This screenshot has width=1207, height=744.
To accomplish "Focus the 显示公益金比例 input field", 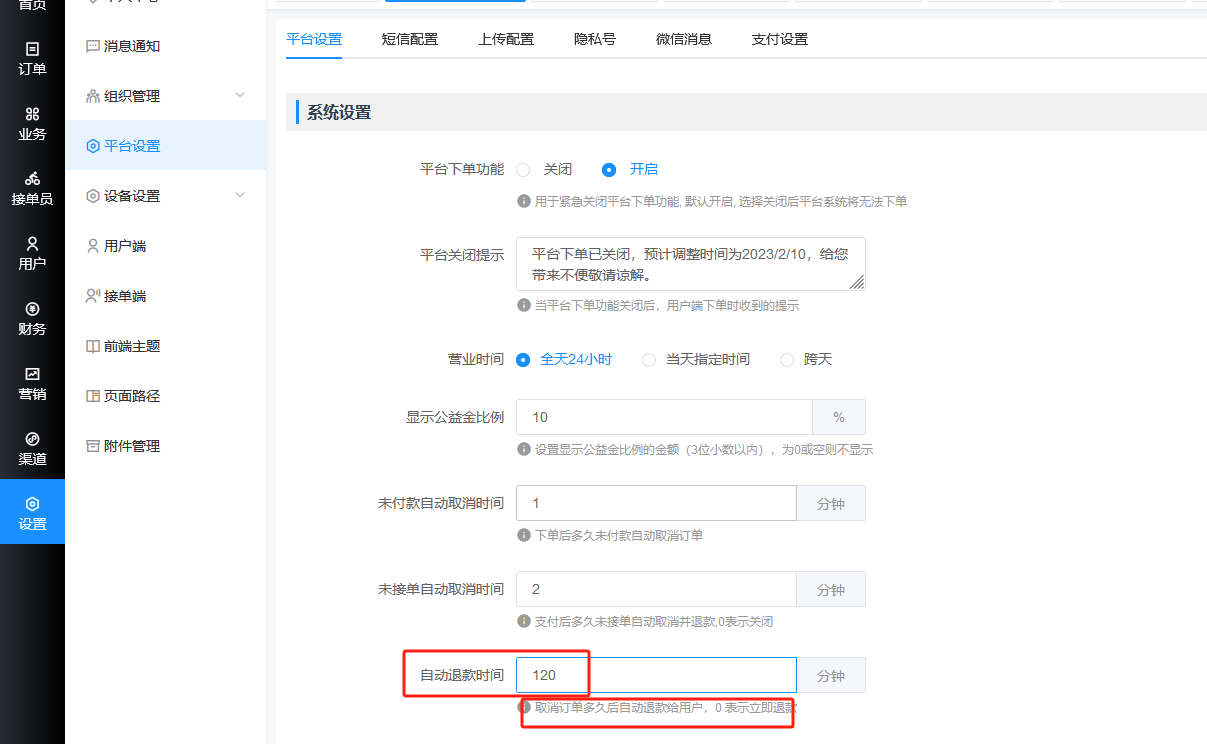I will pos(664,417).
